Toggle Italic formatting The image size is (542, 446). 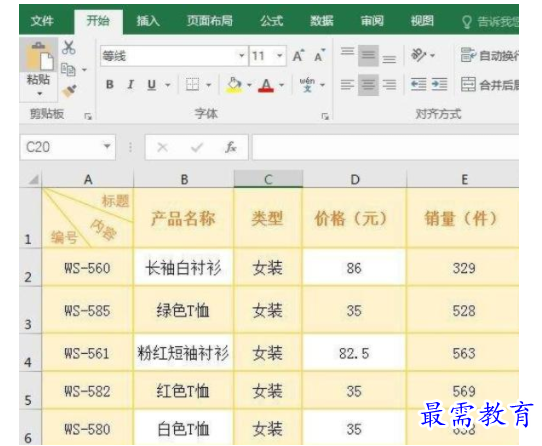coord(131,84)
